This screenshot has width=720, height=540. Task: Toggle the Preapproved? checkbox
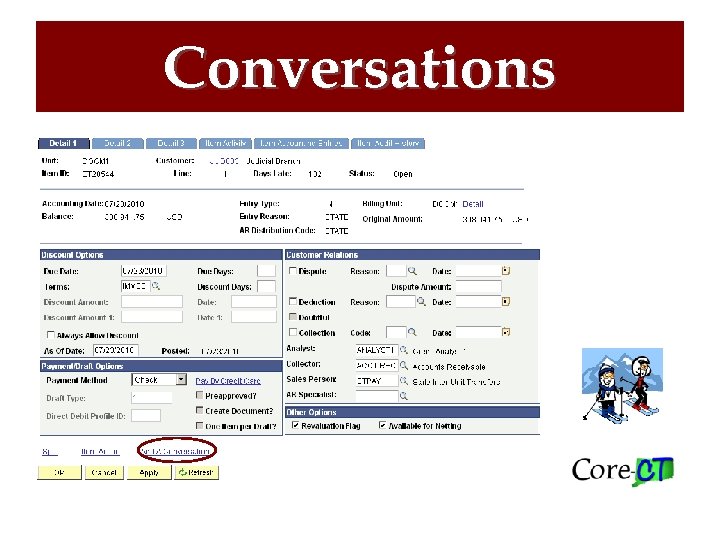point(199,395)
